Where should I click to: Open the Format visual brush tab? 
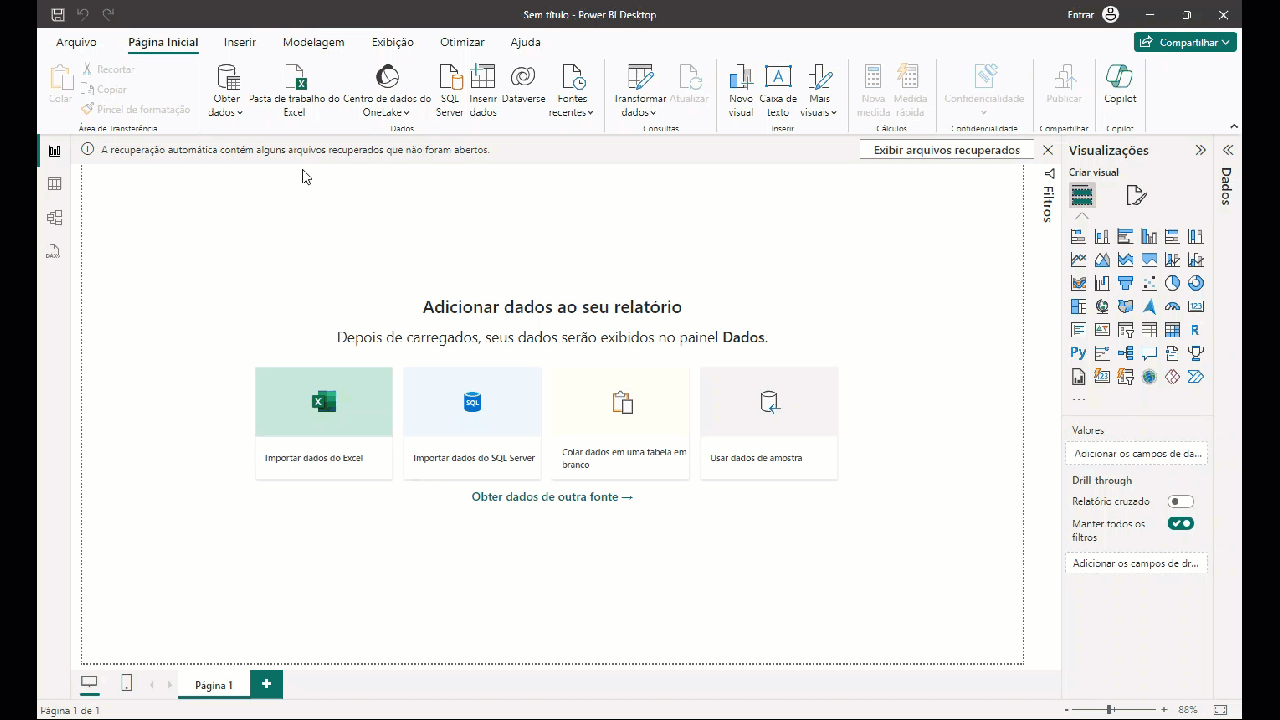(1136, 195)
